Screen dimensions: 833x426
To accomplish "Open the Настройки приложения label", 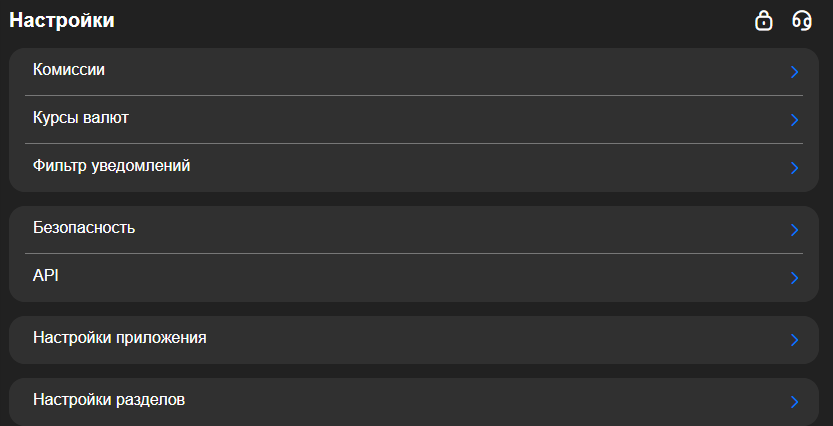I will click(120, 338).
